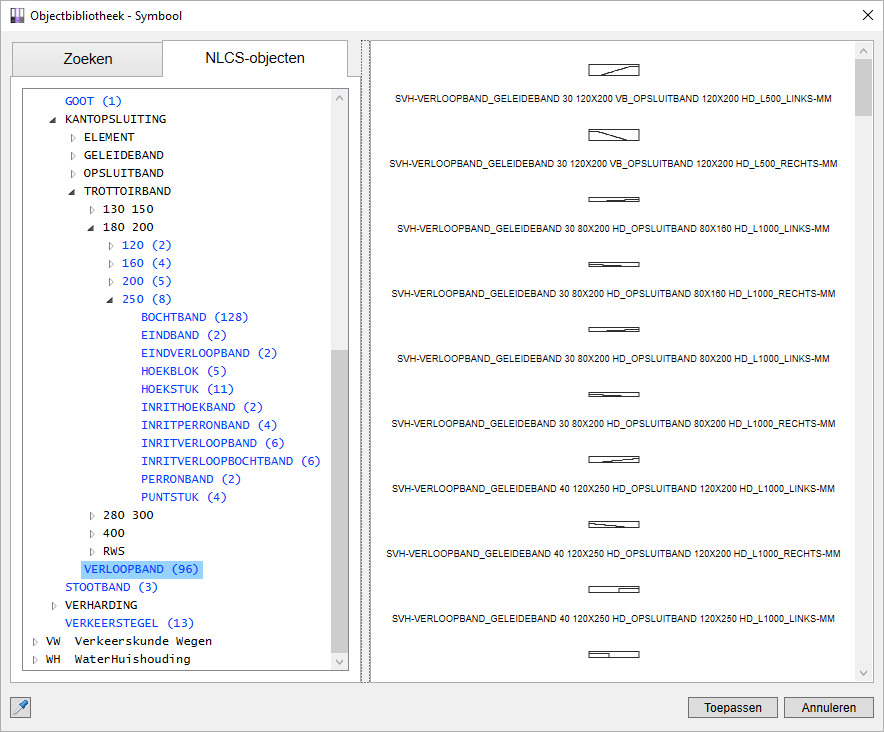Select VERKEERSTEGEL (13) in the tree
The width and height of the screenshot is (884, 732).
point(129,623)
